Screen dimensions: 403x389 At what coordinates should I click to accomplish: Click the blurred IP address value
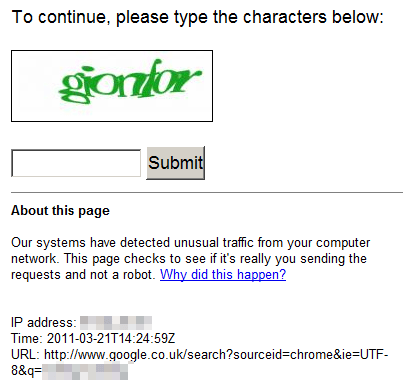click(116, 323)
